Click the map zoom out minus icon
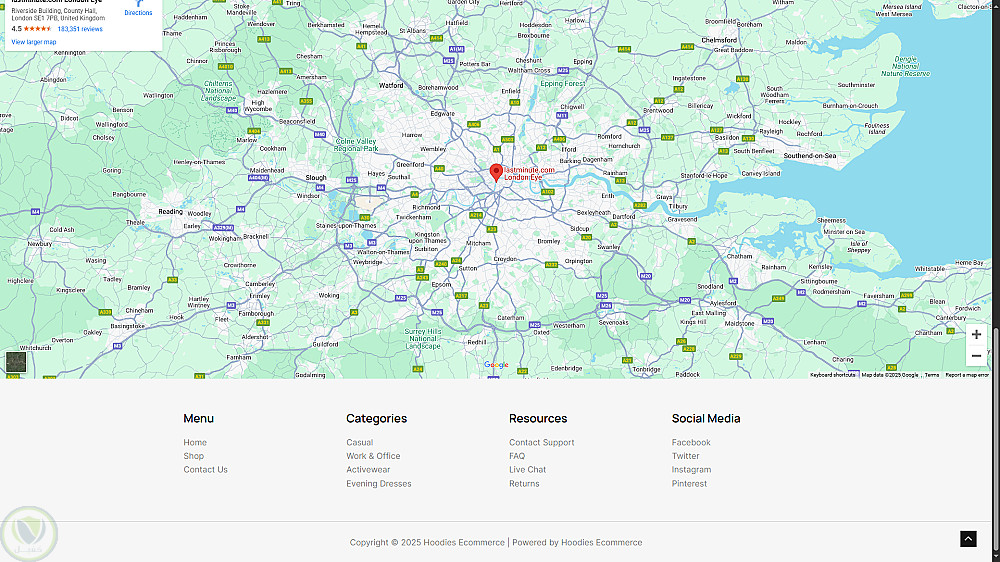Image resolution: width=1000 pixels, height=562 pixels. [x=976, y=356]
